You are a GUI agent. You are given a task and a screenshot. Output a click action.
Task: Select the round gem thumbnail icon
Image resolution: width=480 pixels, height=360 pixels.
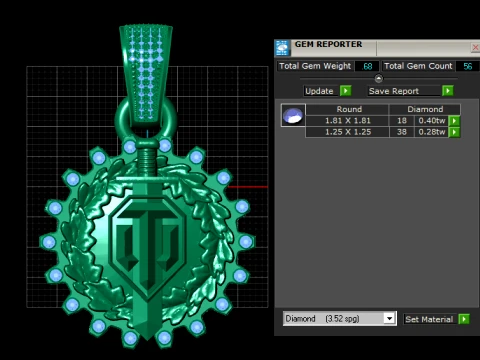(293, 115)
